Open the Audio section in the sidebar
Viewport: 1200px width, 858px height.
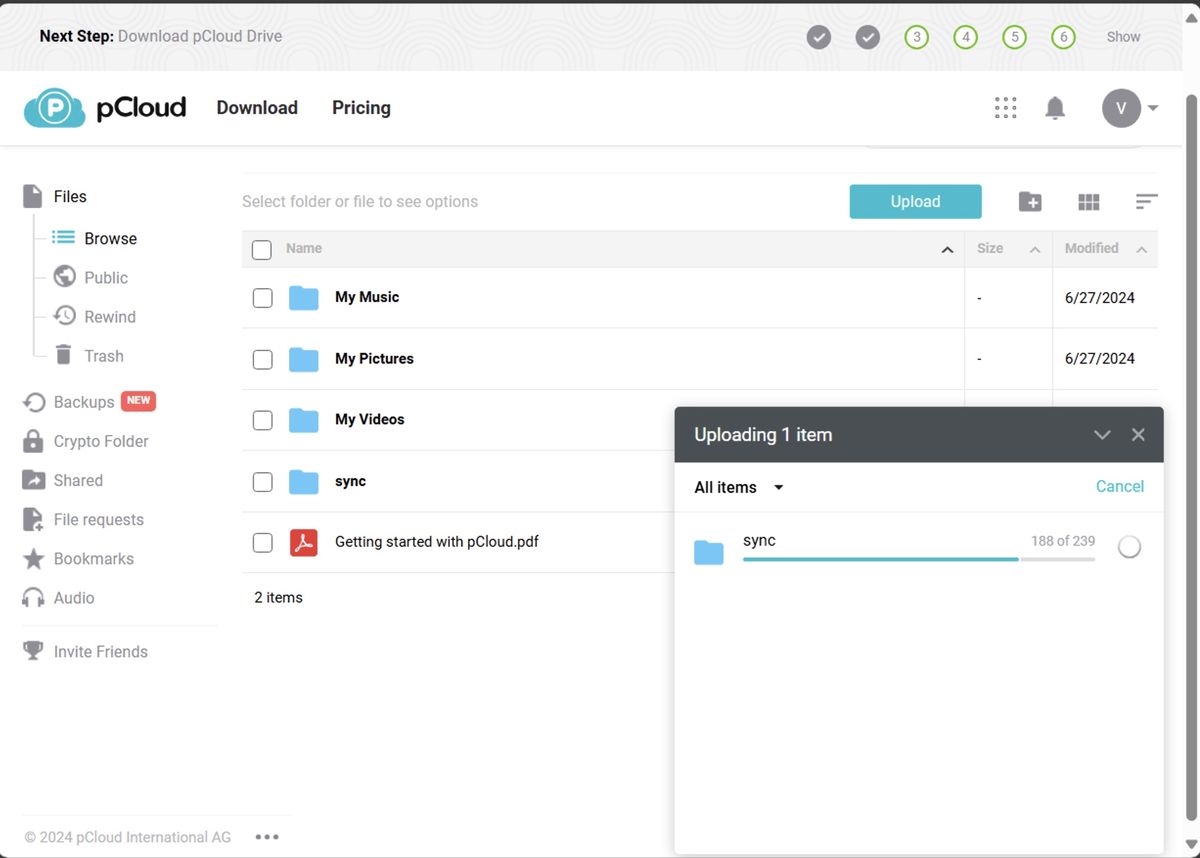71,597
